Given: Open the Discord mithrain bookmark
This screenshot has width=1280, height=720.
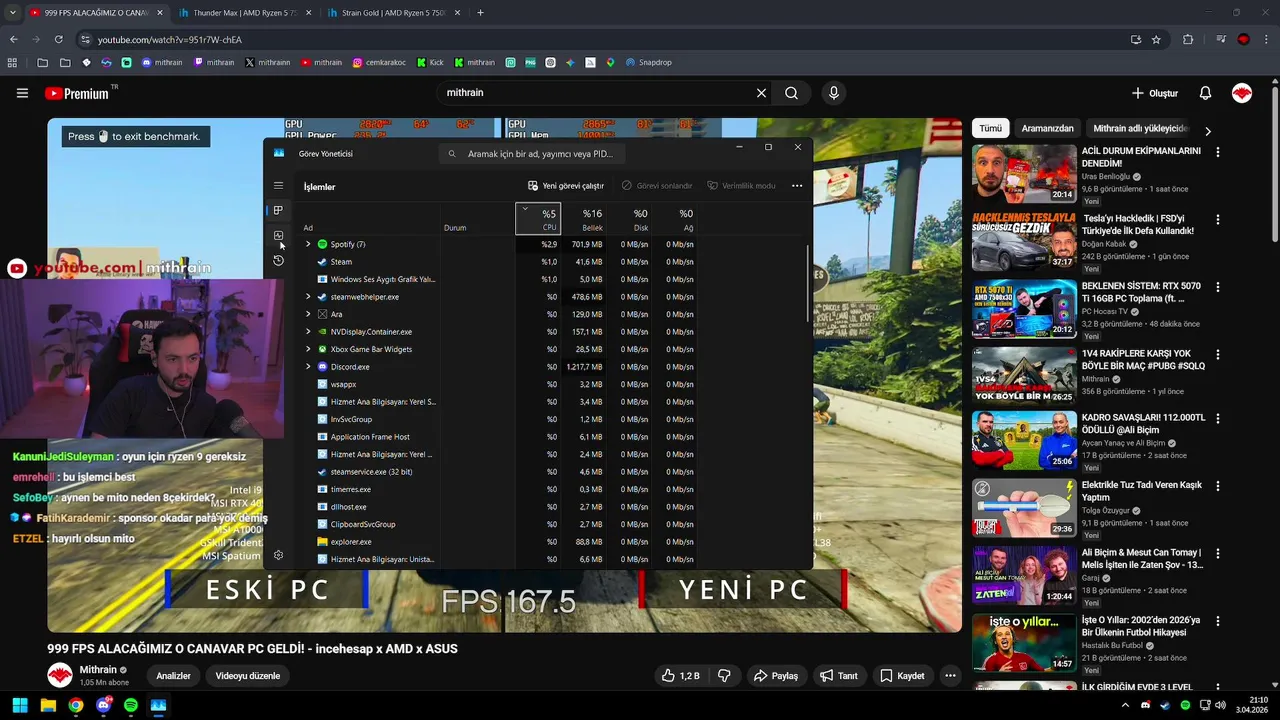Looking at the screenshot, I should (x=162, y=62).
